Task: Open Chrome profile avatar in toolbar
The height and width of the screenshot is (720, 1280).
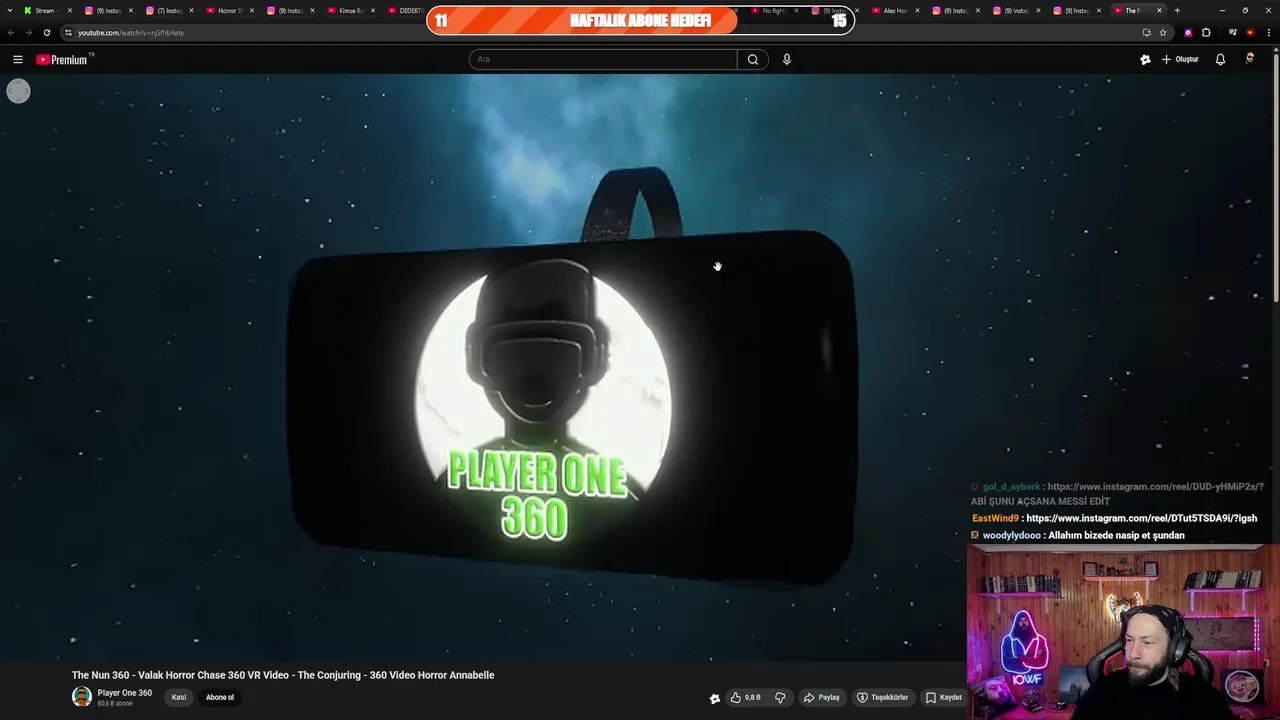Action: pos(1250,32)
